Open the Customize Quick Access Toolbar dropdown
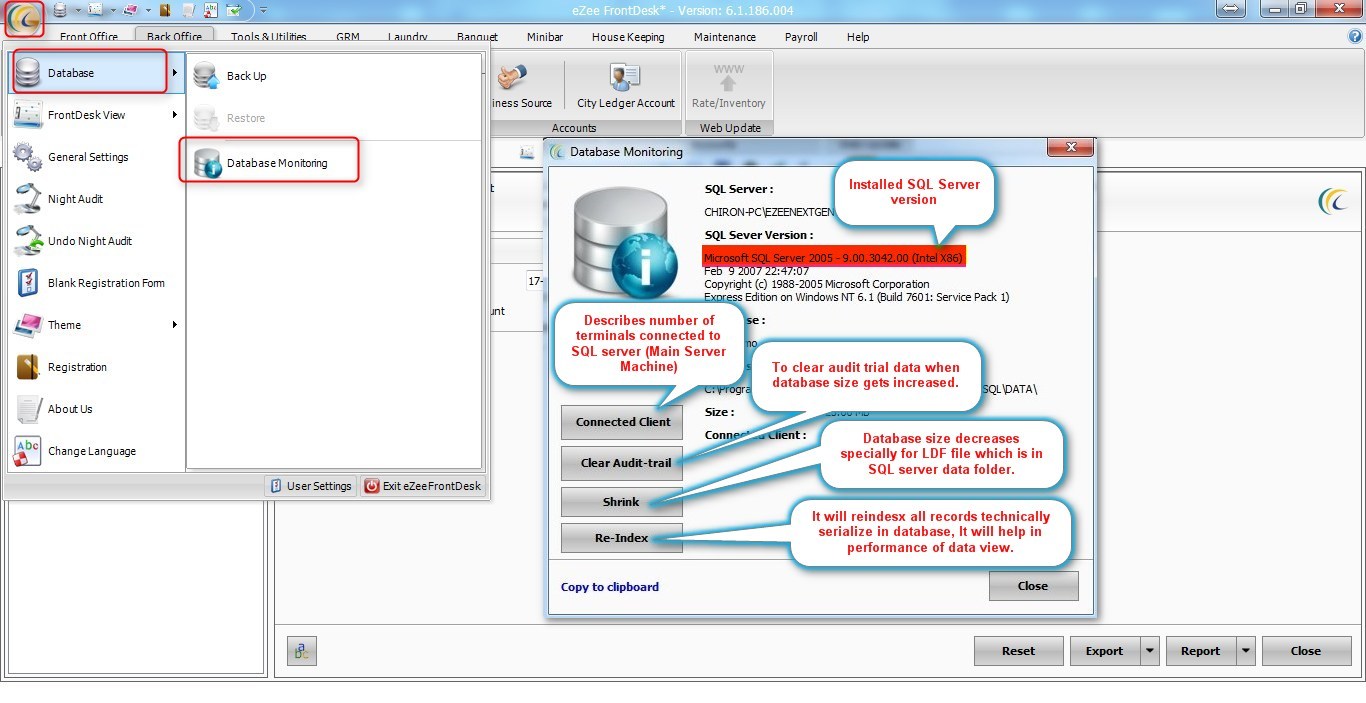This screenshot has width=1366, height=703. pos(263,10)
